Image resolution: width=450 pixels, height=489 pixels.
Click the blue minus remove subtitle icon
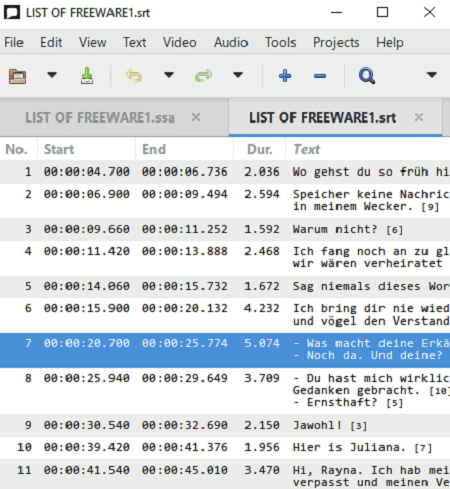coord(320,76)
